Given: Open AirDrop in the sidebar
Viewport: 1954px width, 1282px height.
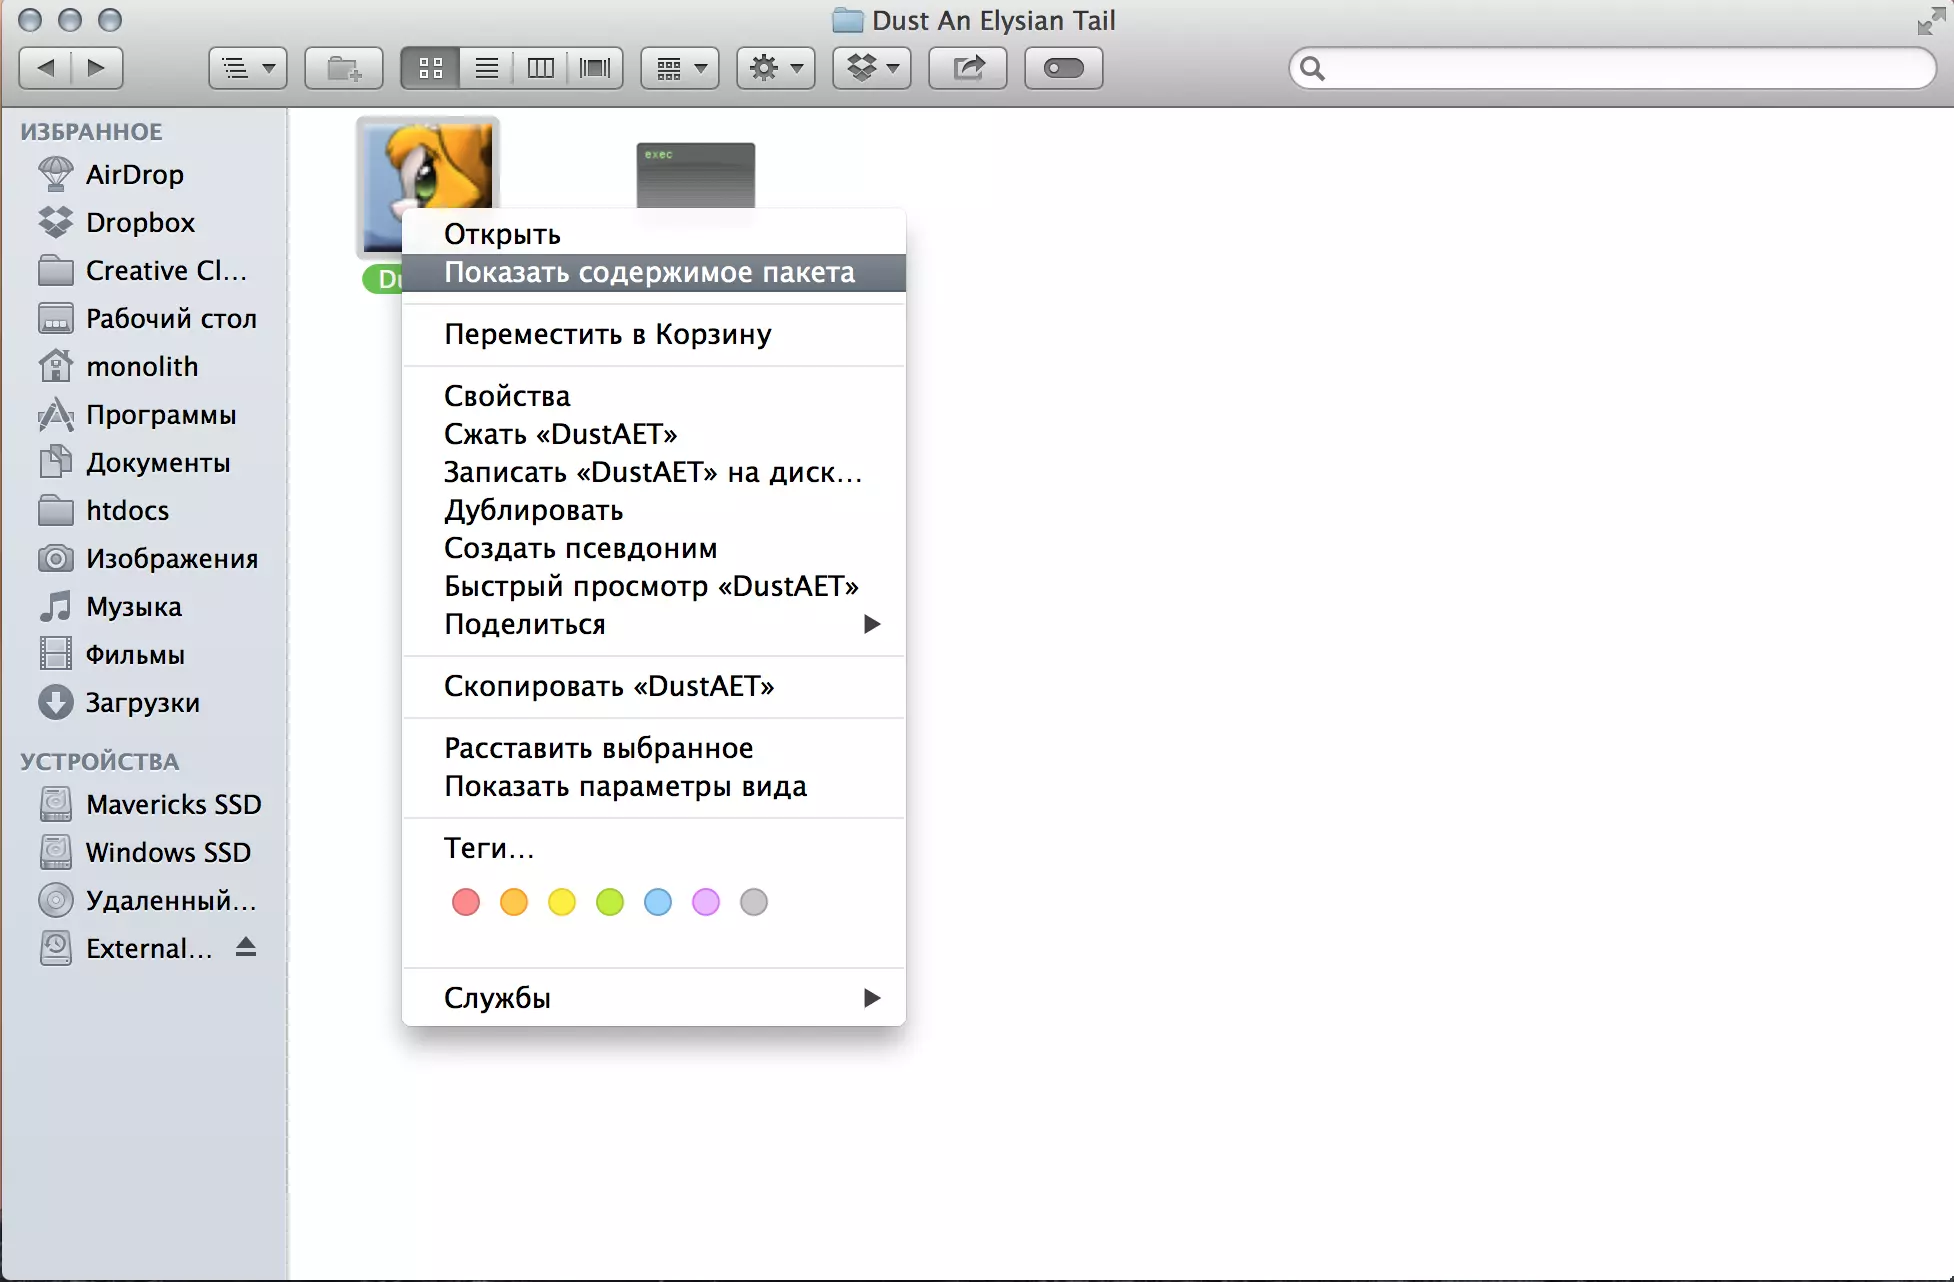Looking at the screenshot, I should [134, 174].
